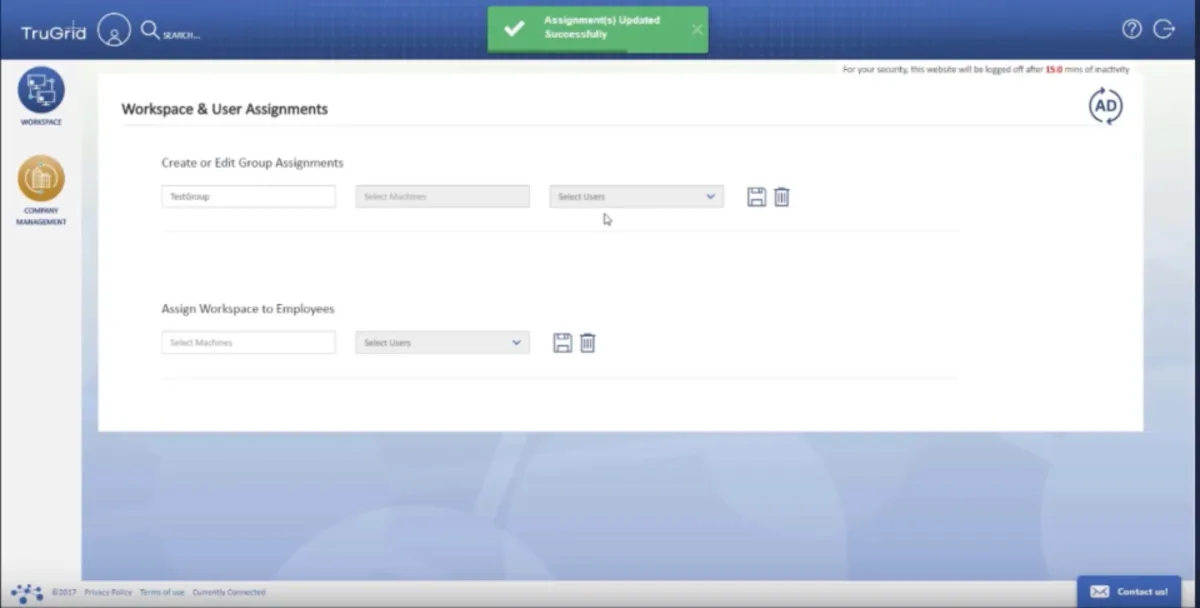Delete the employee assignment using the trash icon

(588, 342)
